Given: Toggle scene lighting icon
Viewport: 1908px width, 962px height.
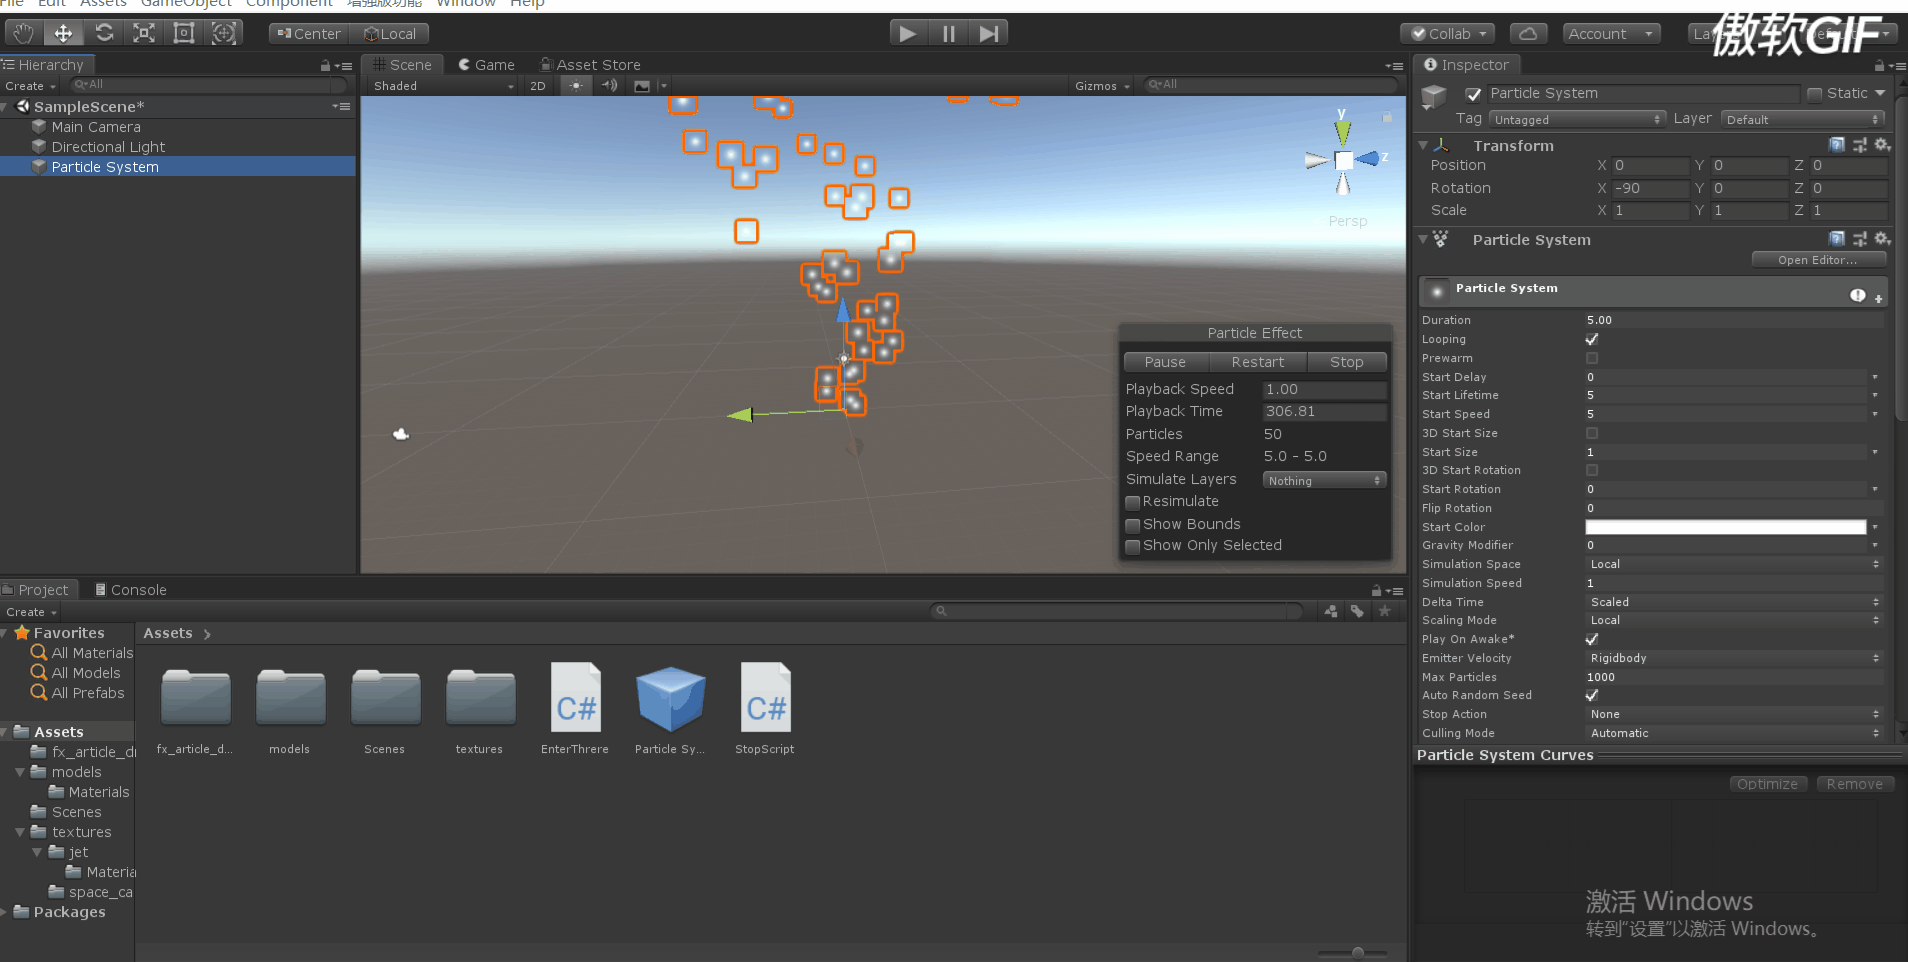Looking at the screenshot, I should [576, 85].
